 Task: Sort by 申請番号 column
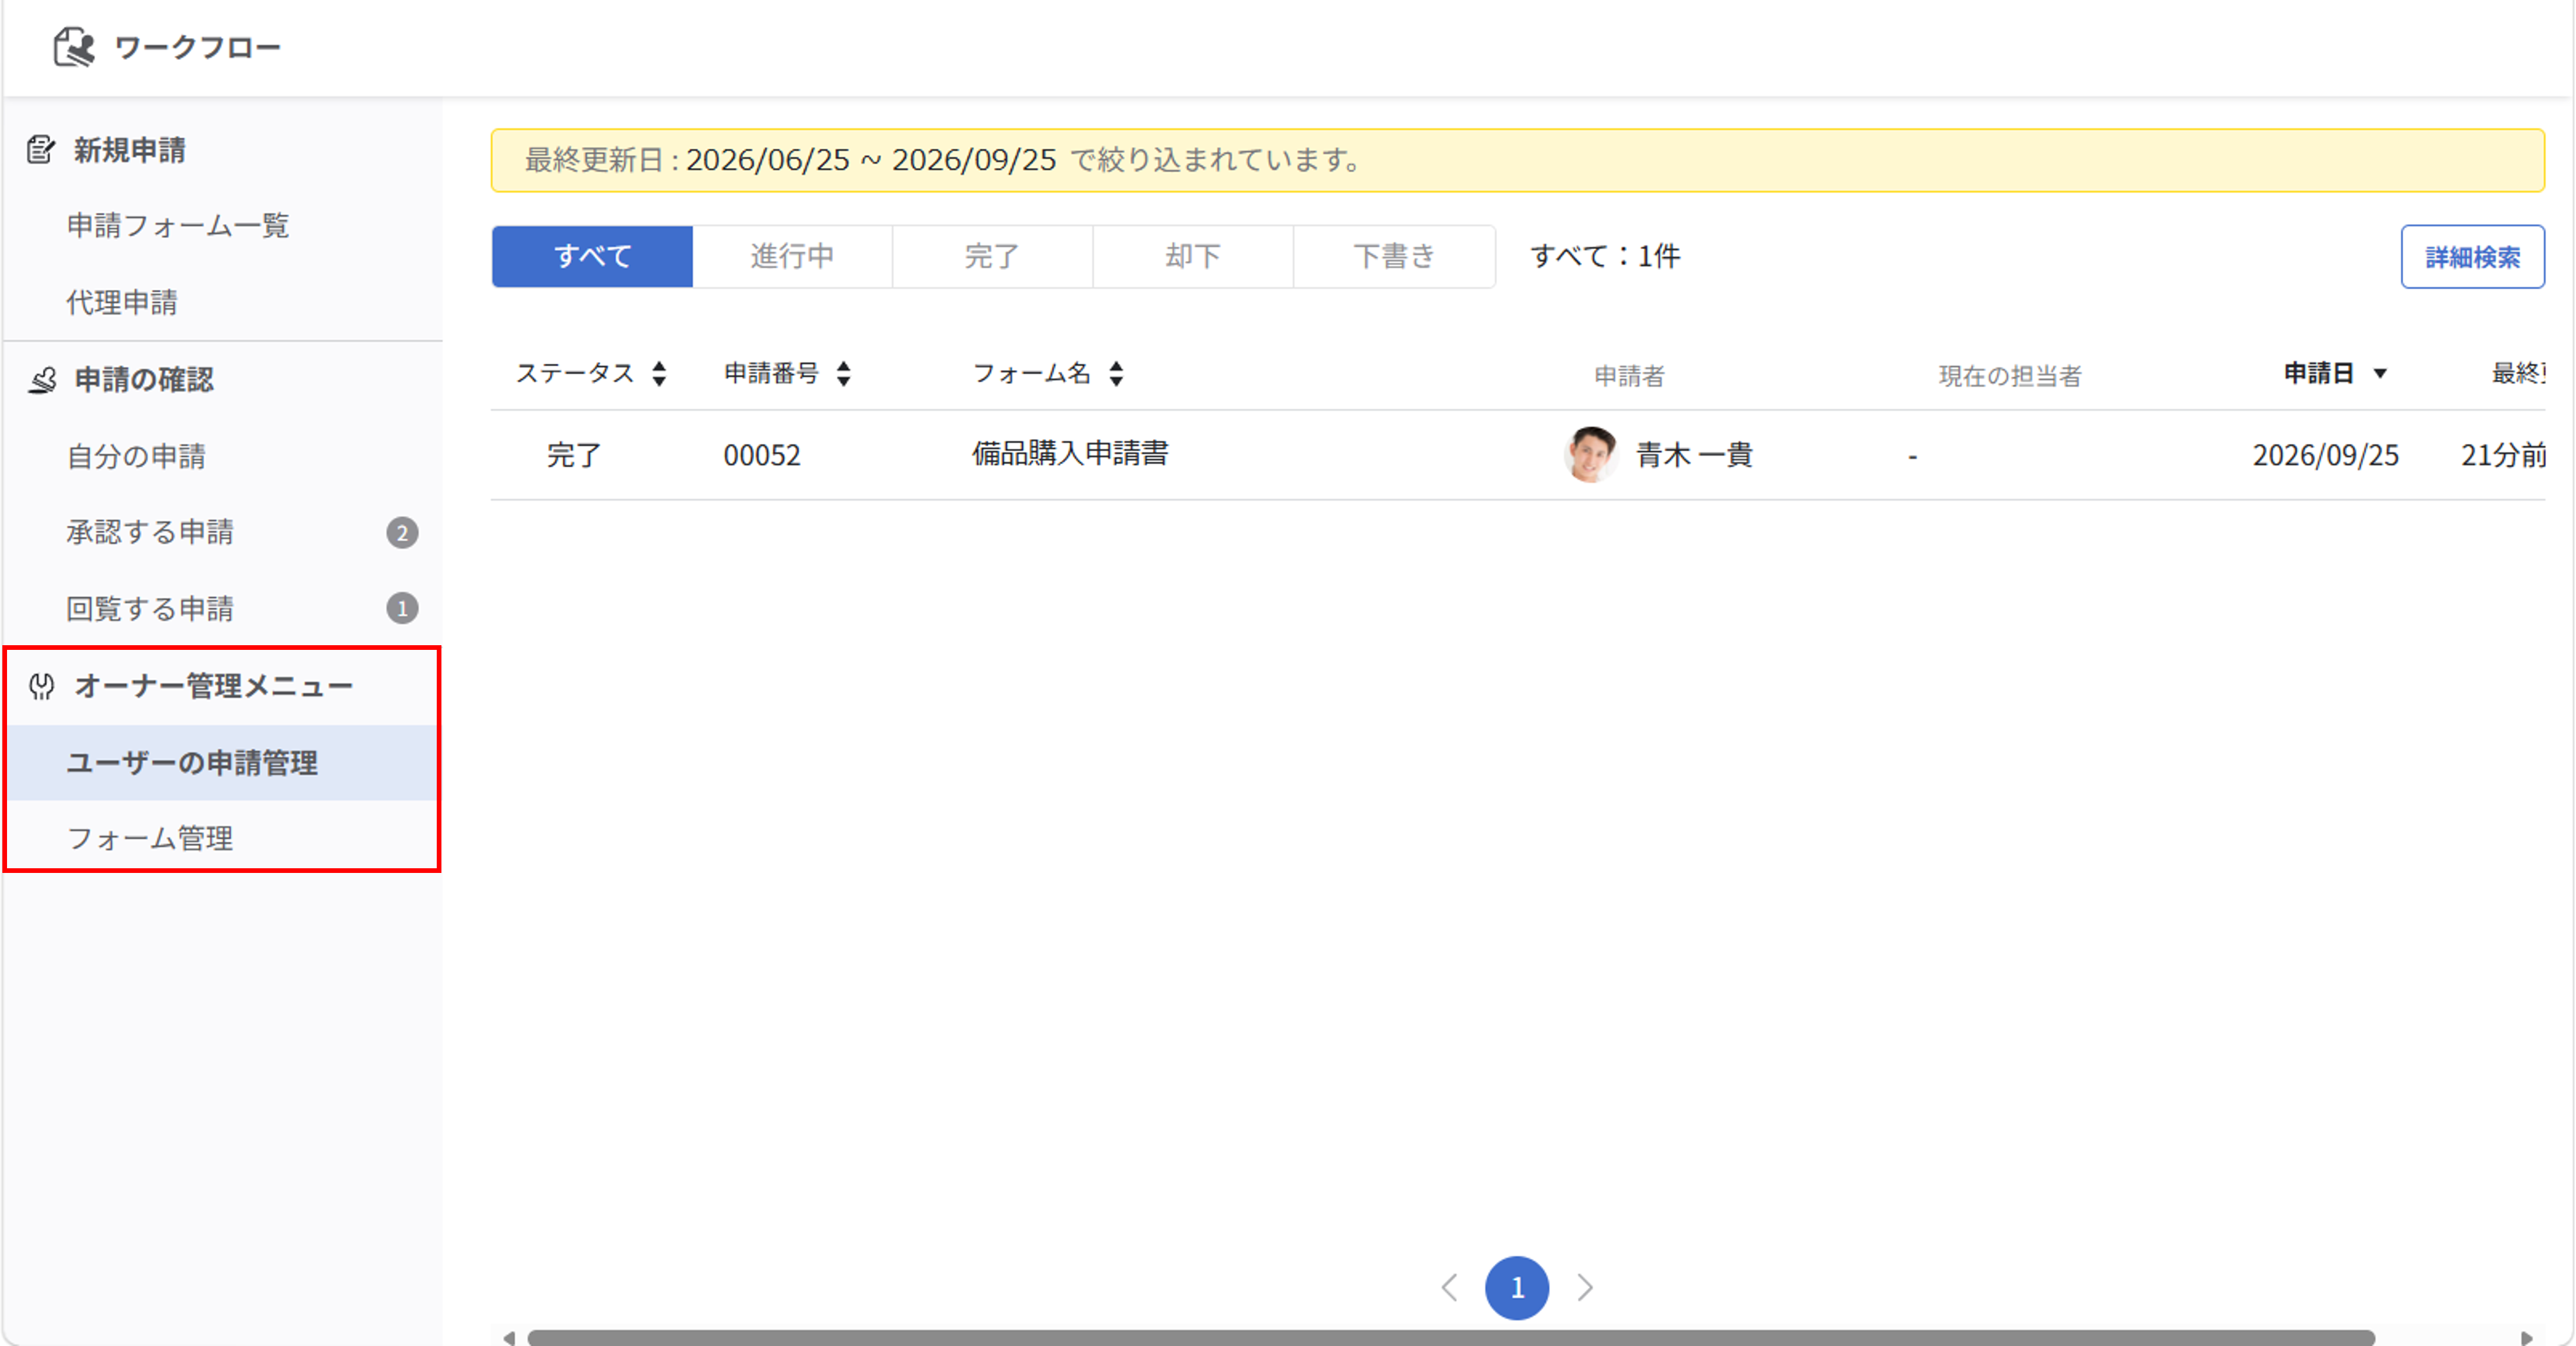[x=844, y=374]
